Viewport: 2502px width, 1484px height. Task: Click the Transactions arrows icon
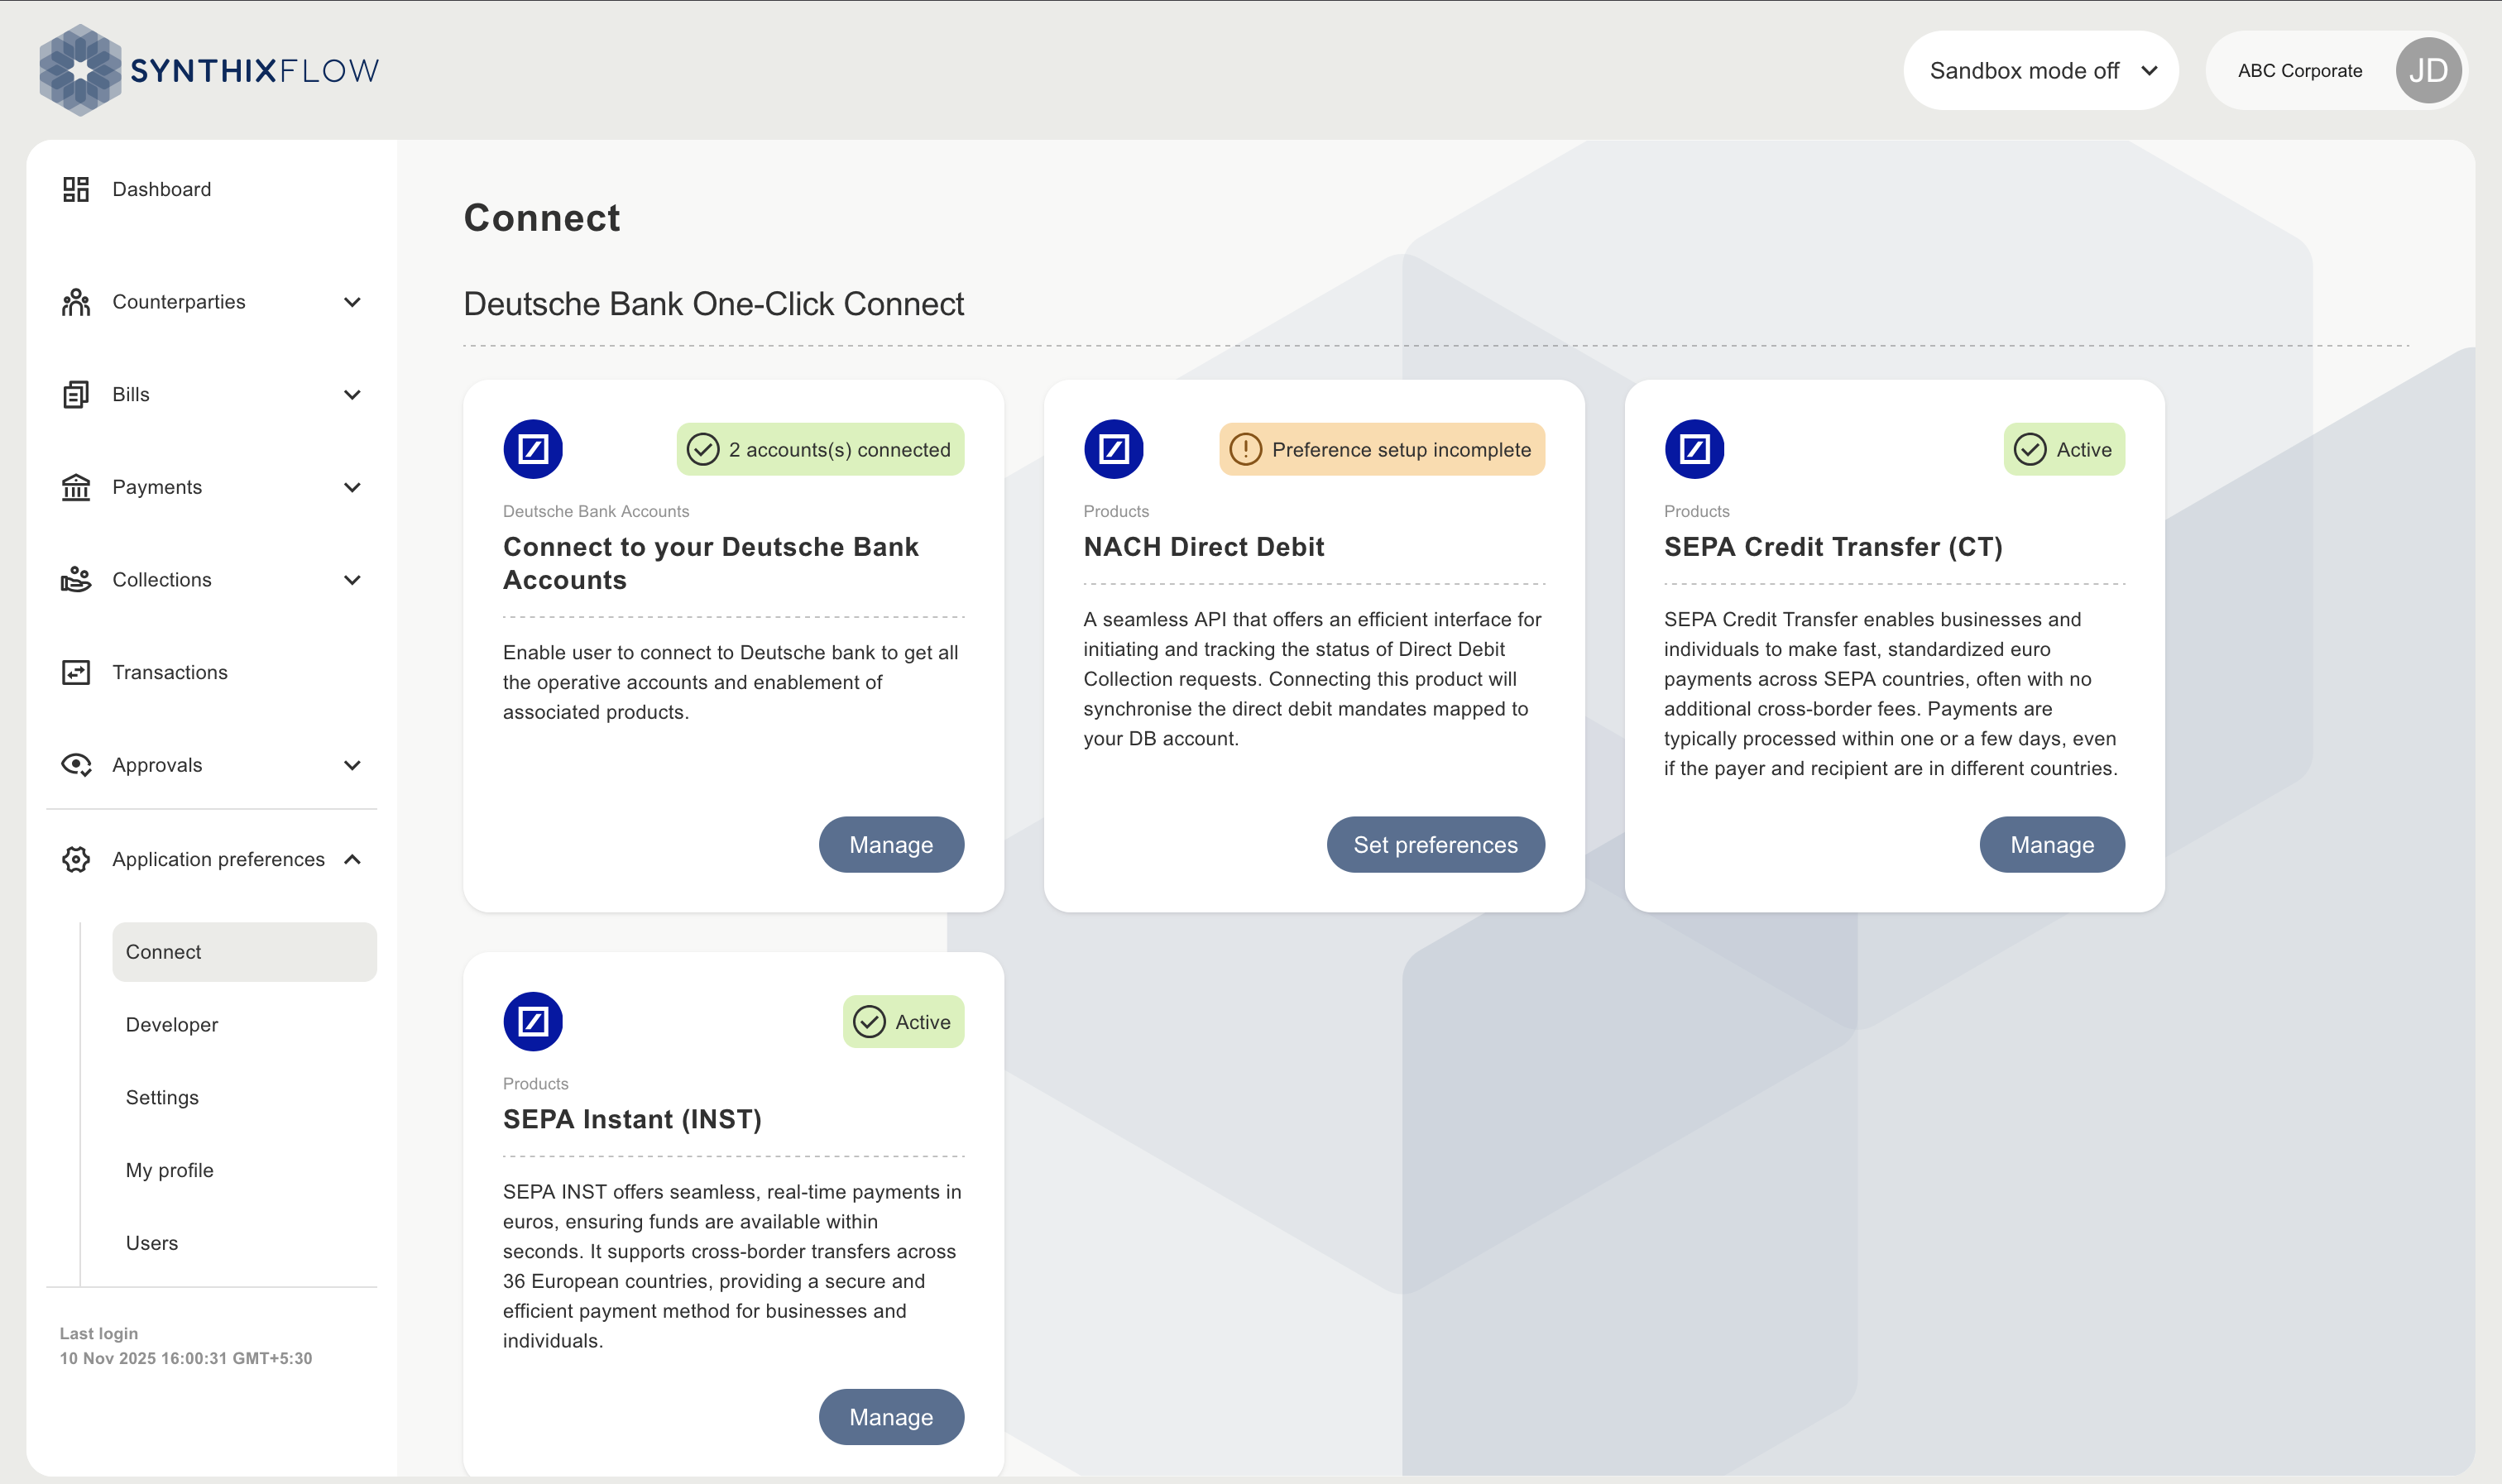coord(76,672)
